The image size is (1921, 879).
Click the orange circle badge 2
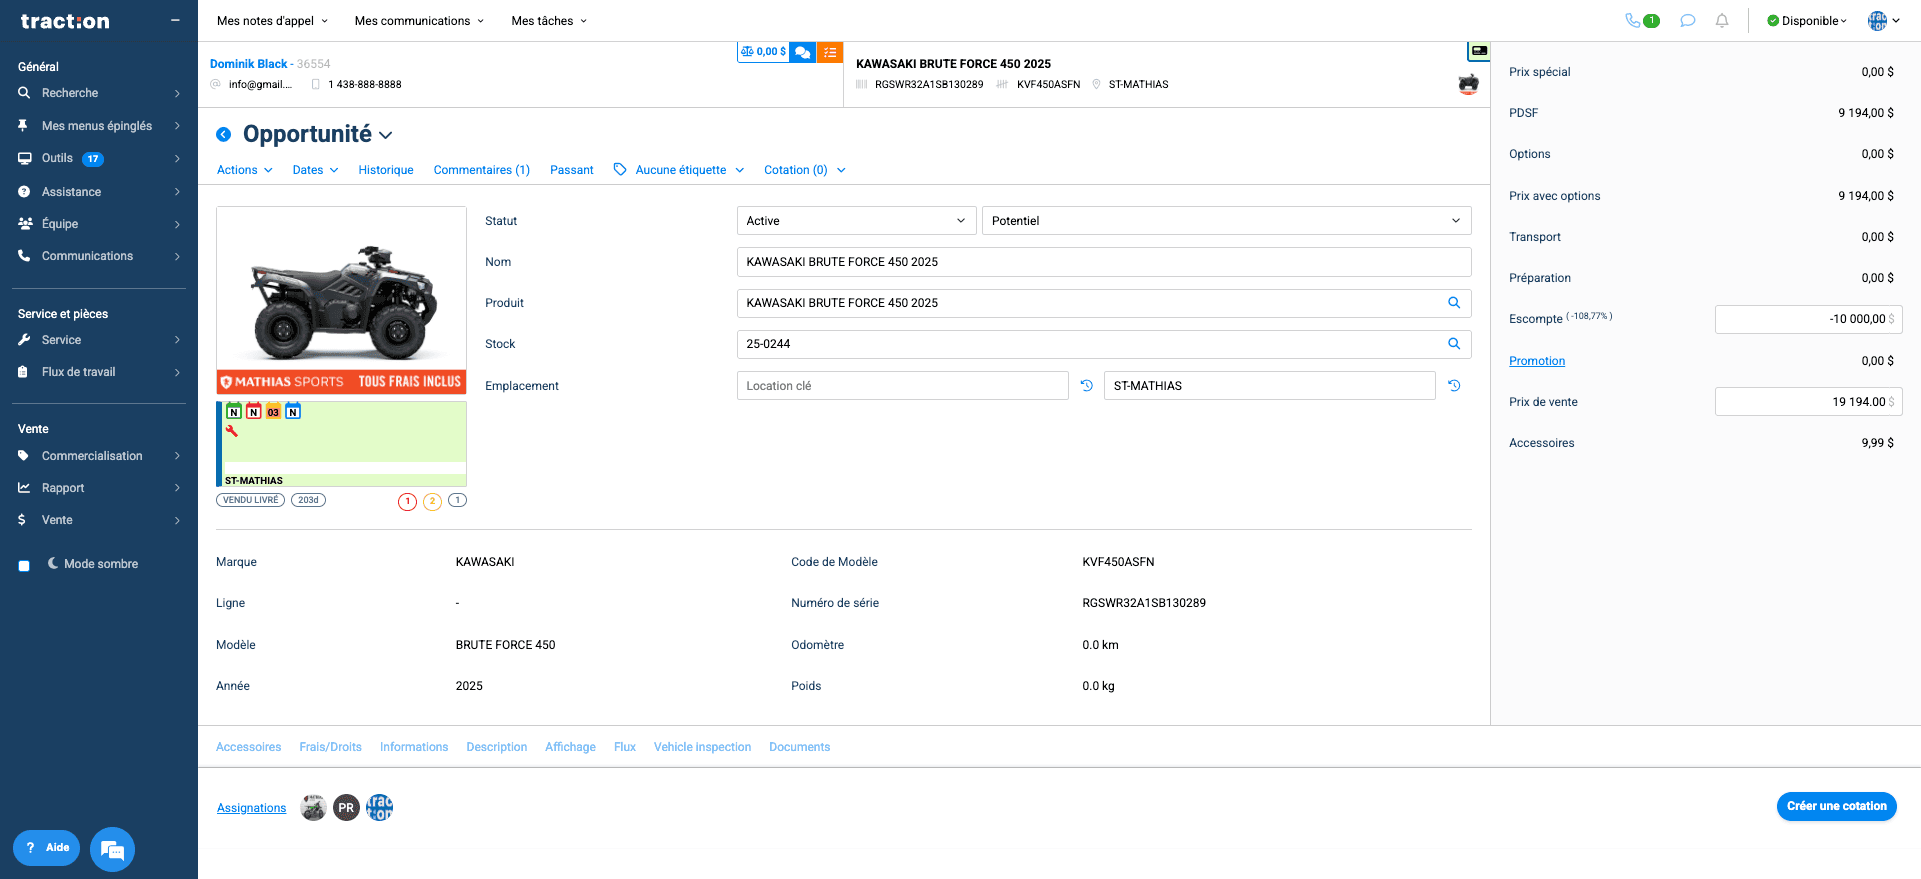[432, 501]
